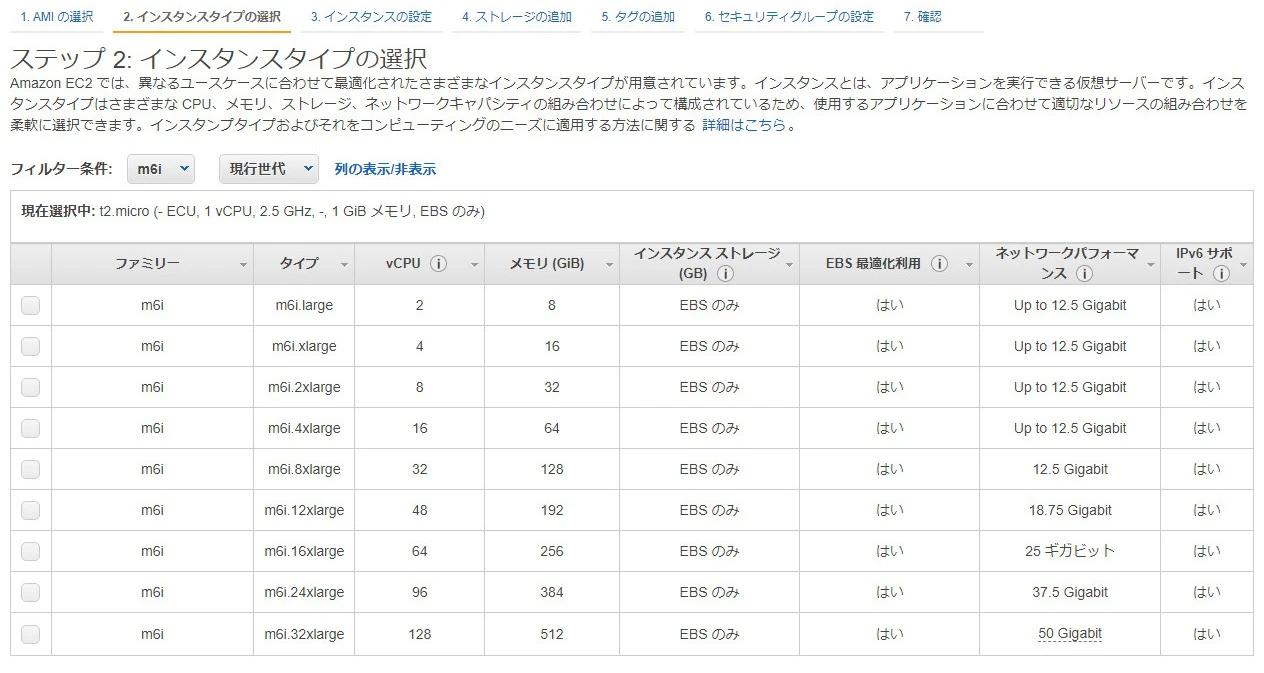
Task: Open the EBS 最適化利用 info icon
Action: (x=939, y=264)
